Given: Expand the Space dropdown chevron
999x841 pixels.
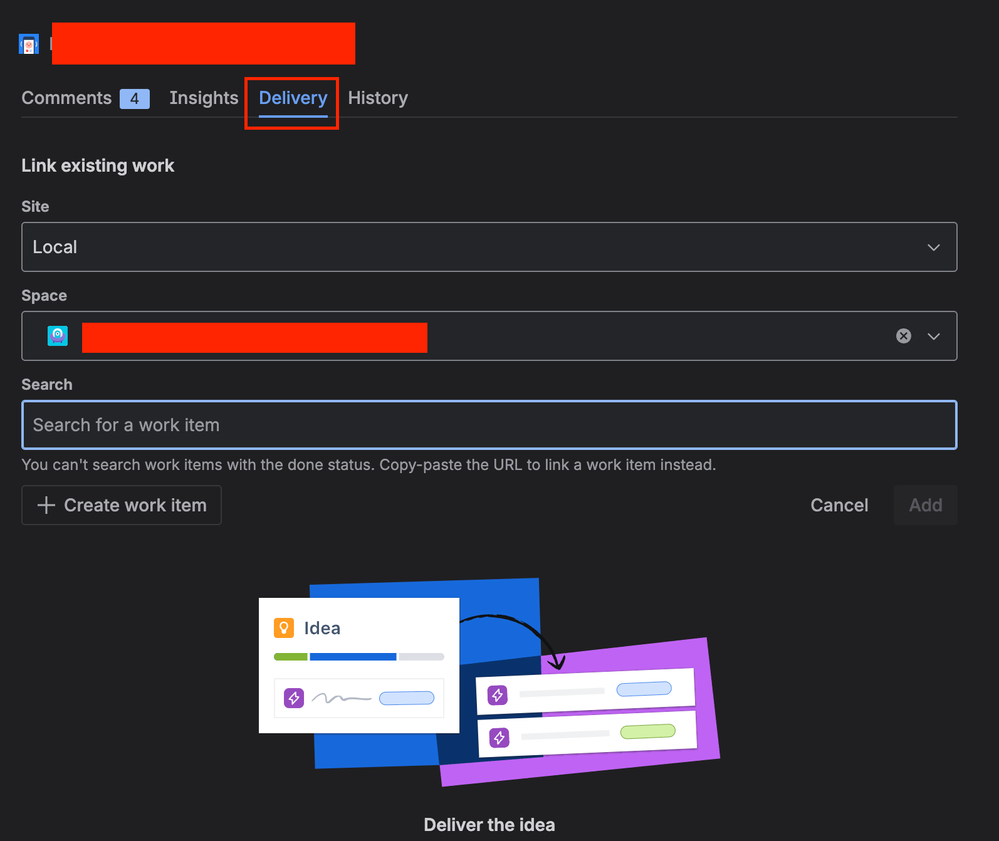Looking at the screenshot, I should point(934,335).
